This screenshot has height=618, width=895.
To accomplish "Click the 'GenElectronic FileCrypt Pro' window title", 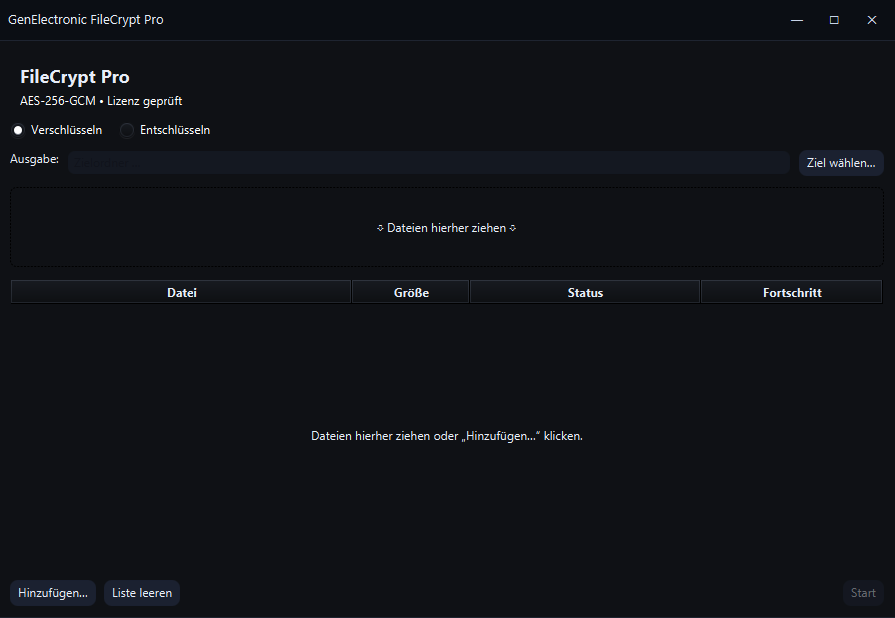I will point(86,20).
